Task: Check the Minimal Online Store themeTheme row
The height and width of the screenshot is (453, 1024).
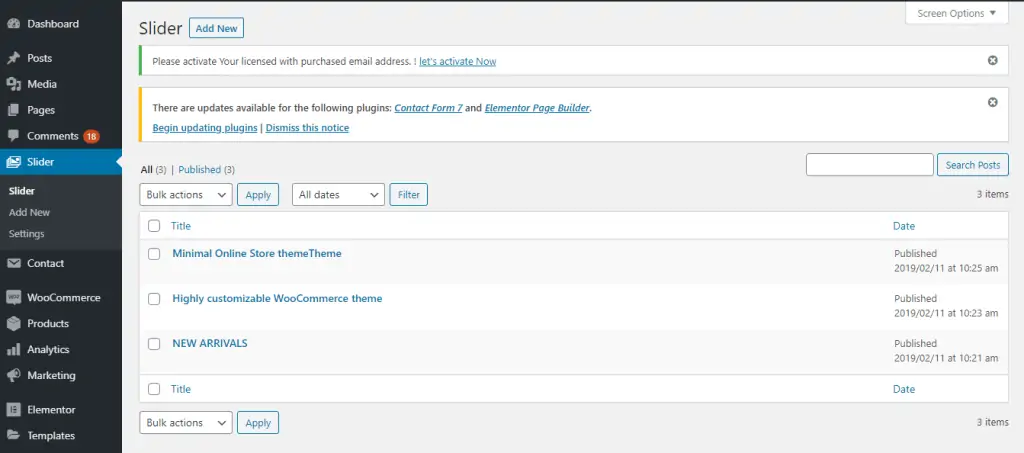Action: pyautogui.click(x=154, y=254)
